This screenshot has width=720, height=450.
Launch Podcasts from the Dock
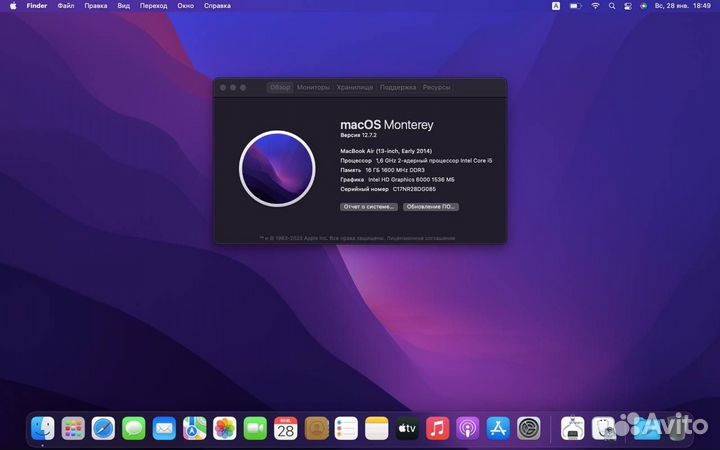tap(467, 428)
